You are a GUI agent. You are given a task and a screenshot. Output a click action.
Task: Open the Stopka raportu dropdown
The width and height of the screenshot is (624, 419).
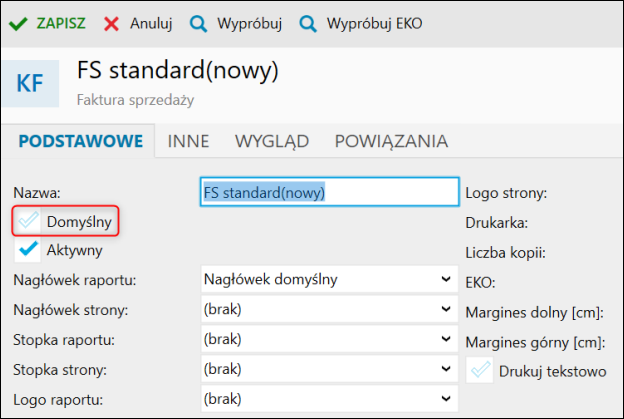pyautogui.click(x=327, y=340)
